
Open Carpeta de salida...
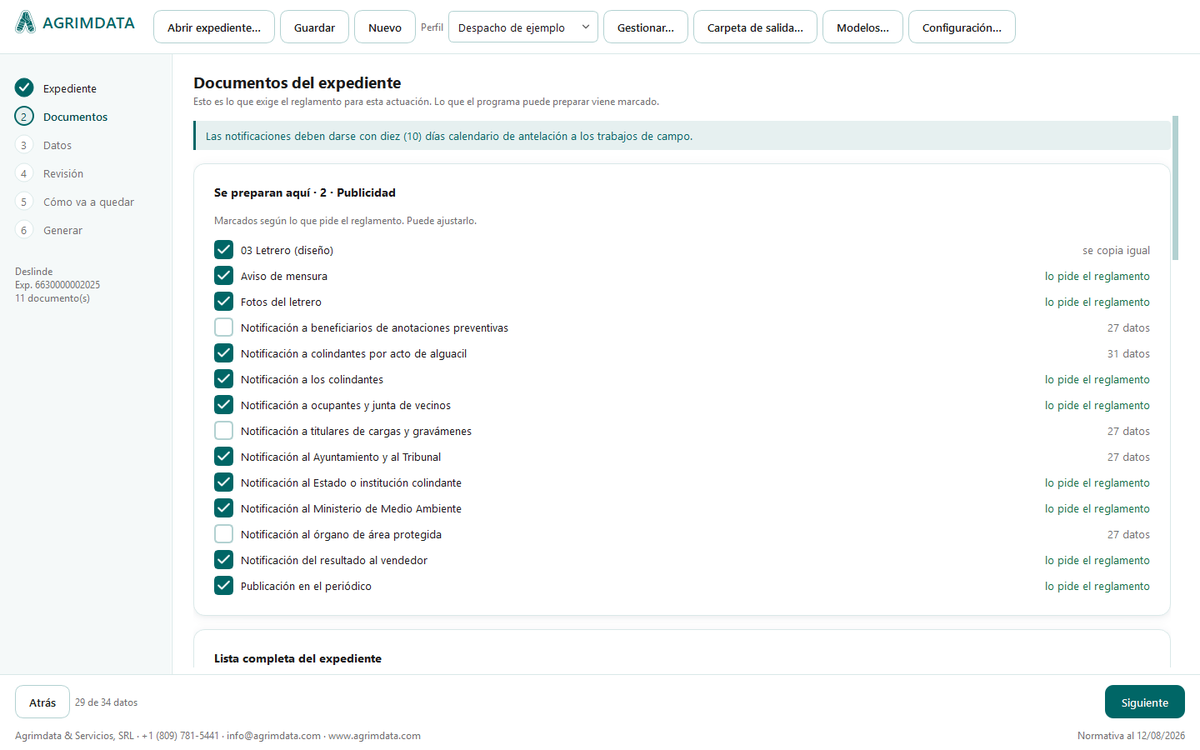click(x=755, y=27)
